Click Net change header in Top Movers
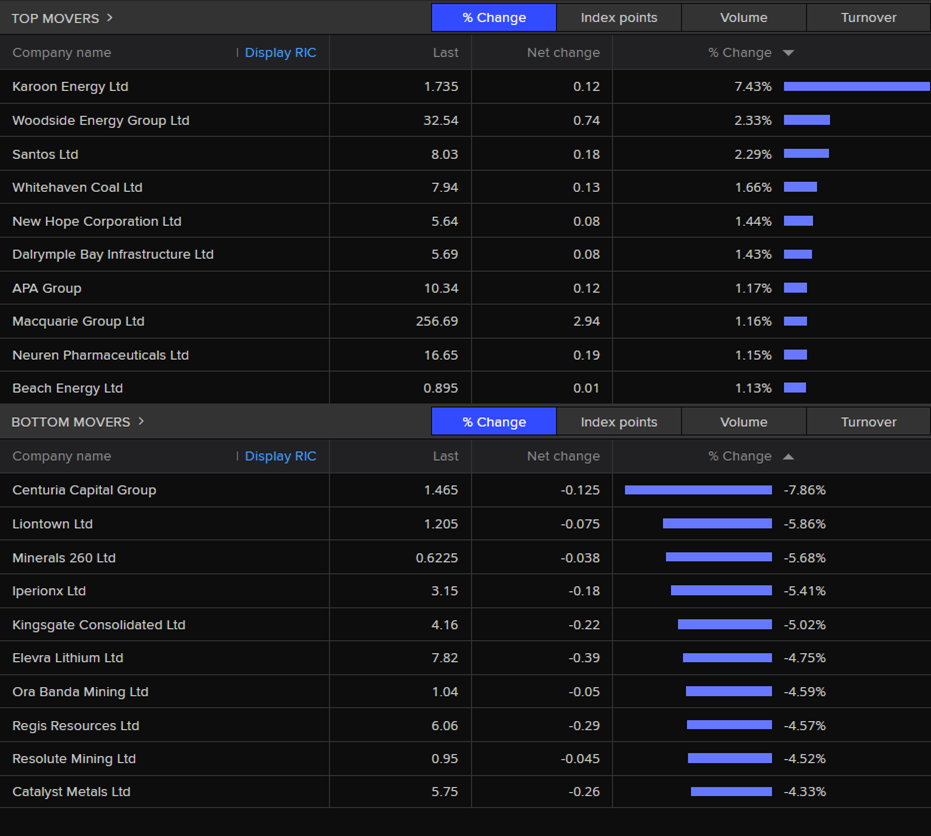The height and width of the screenshot is (836, 931). [563, 53]
